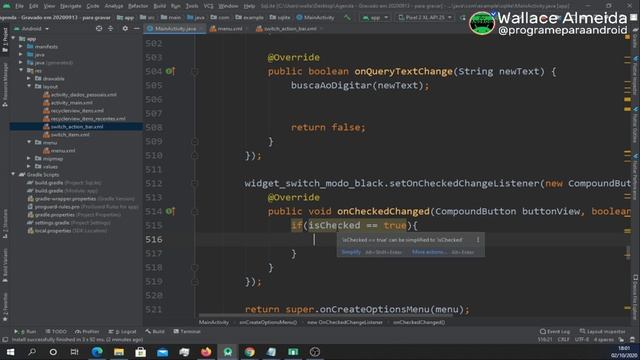This screenshot has height=360, width=640.
Task: Toggle code fold marker at line 504
Action: [195, 72]
